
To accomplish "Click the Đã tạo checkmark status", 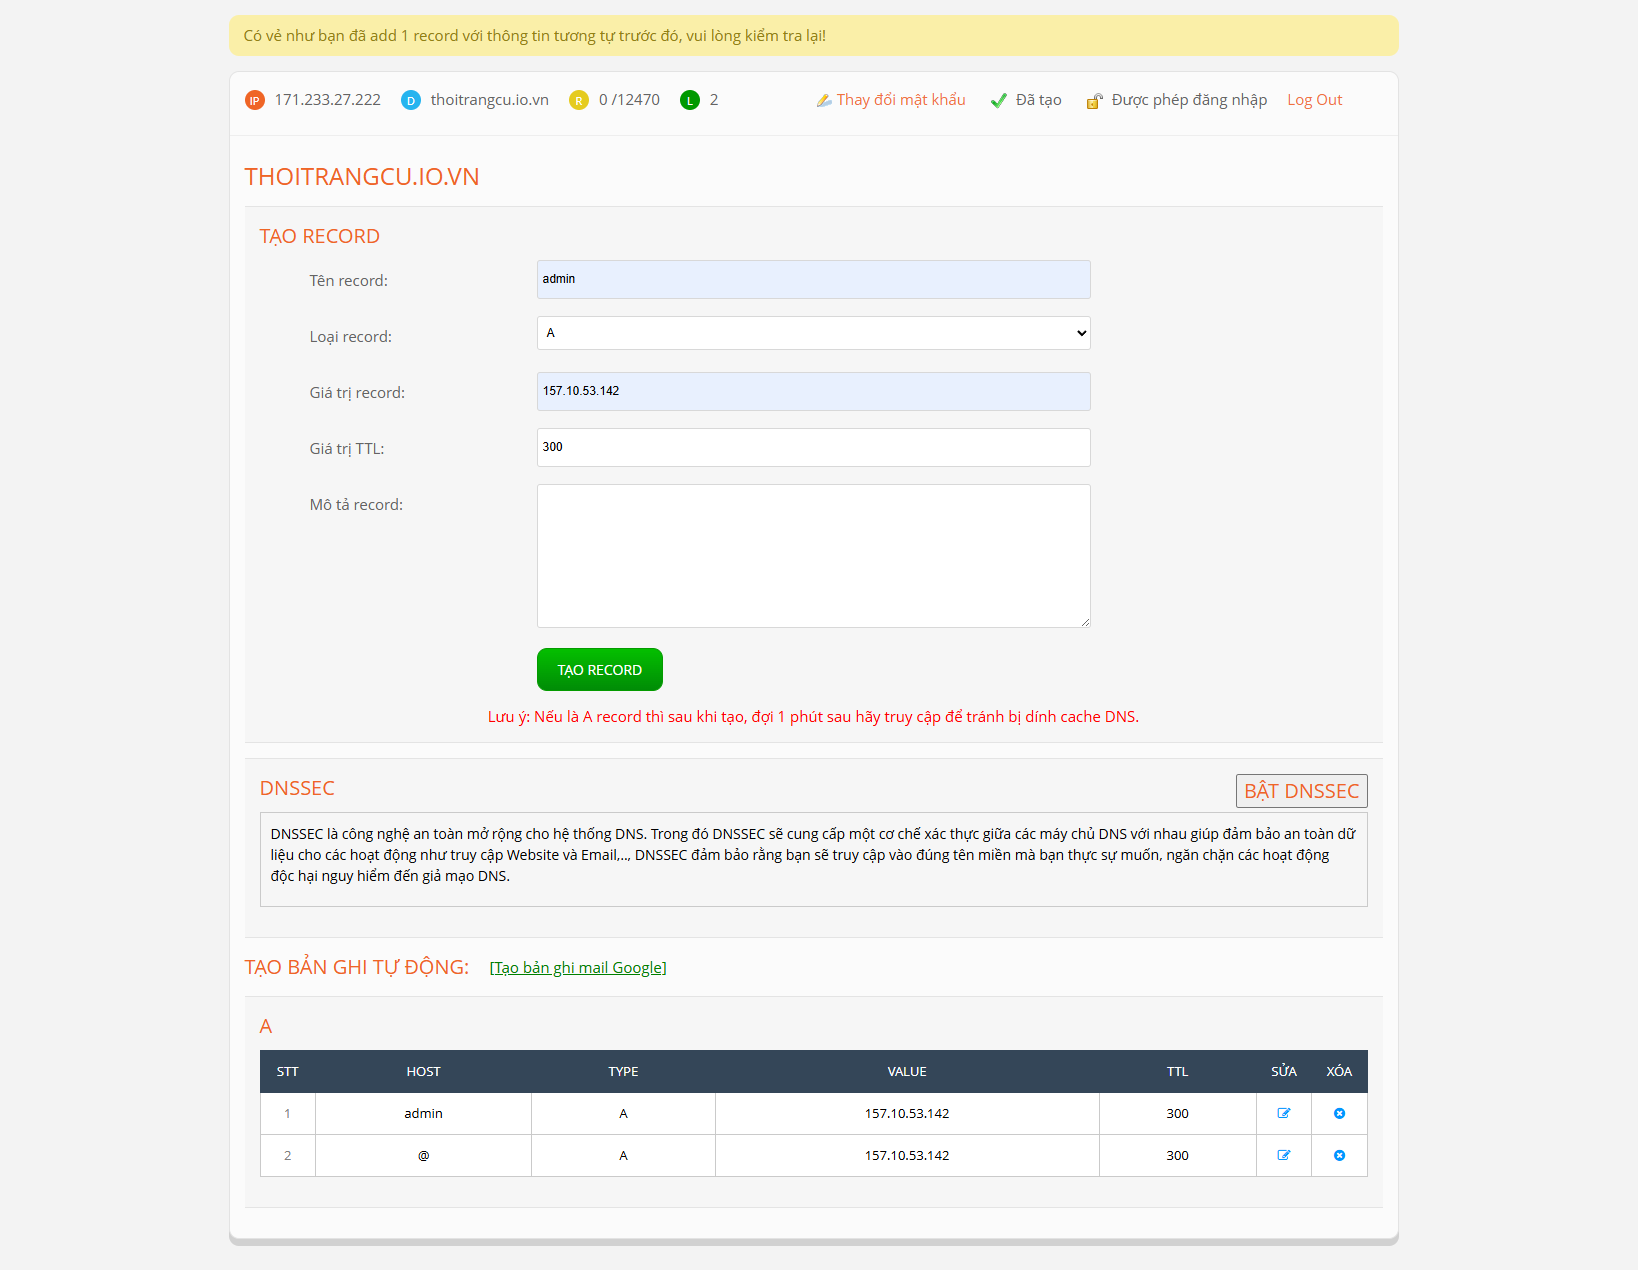I will pyautogui.click(x=1000, y=100).
